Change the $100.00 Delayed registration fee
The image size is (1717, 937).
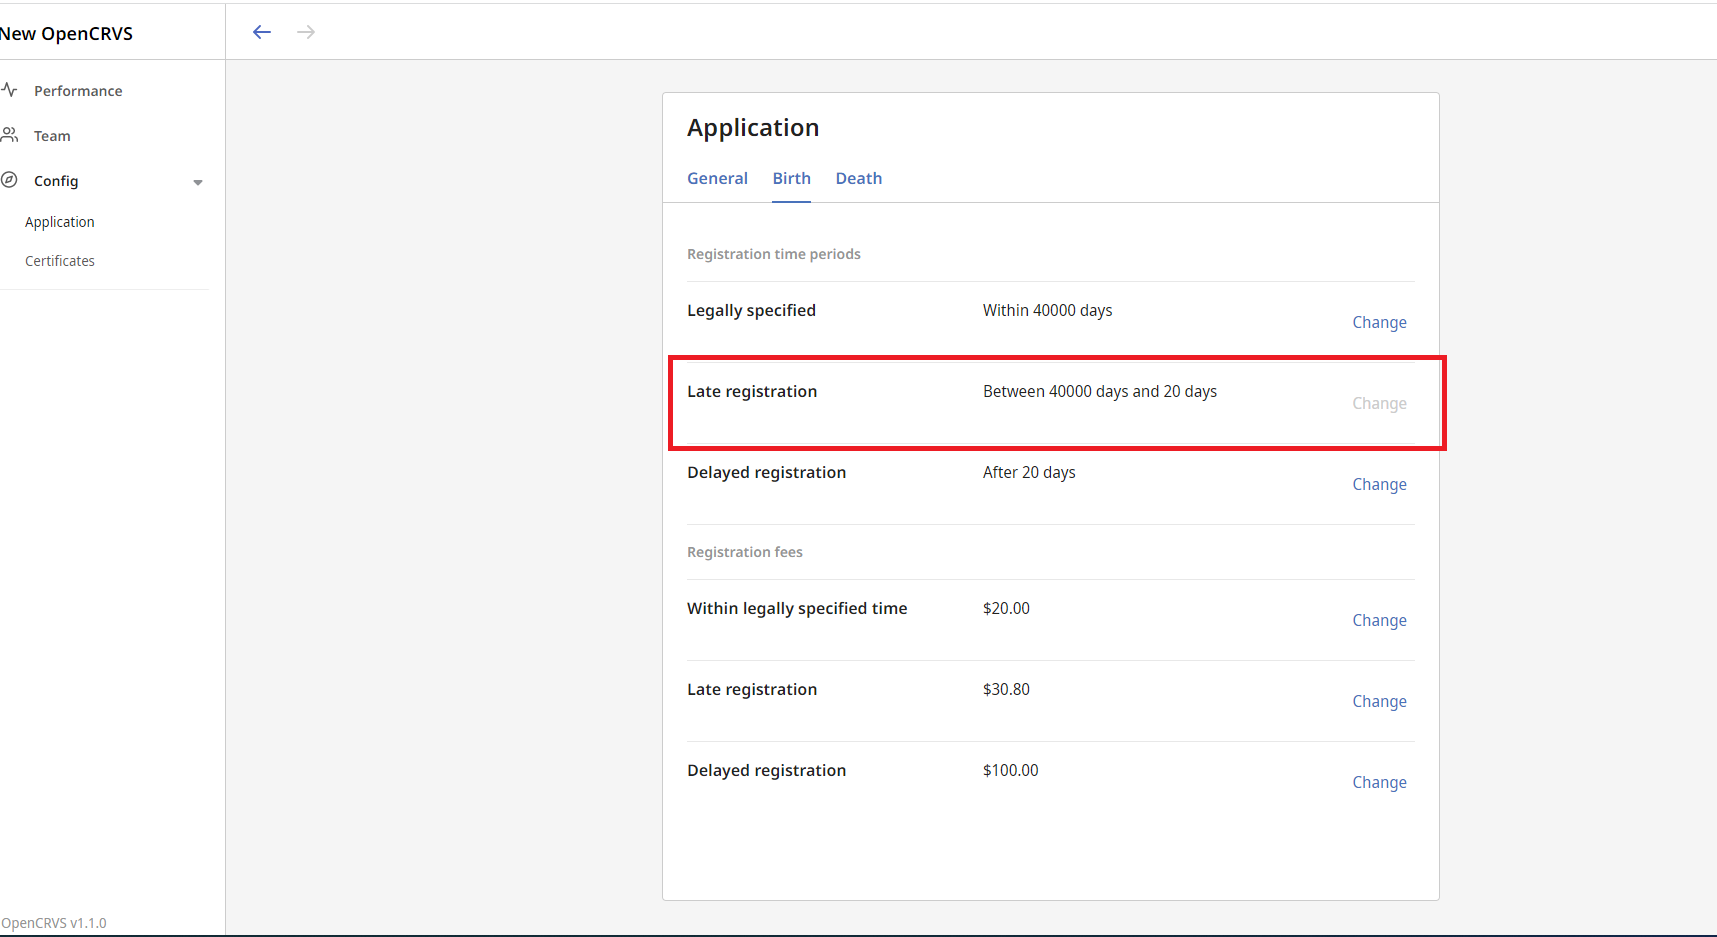(x=1379, y=782)
